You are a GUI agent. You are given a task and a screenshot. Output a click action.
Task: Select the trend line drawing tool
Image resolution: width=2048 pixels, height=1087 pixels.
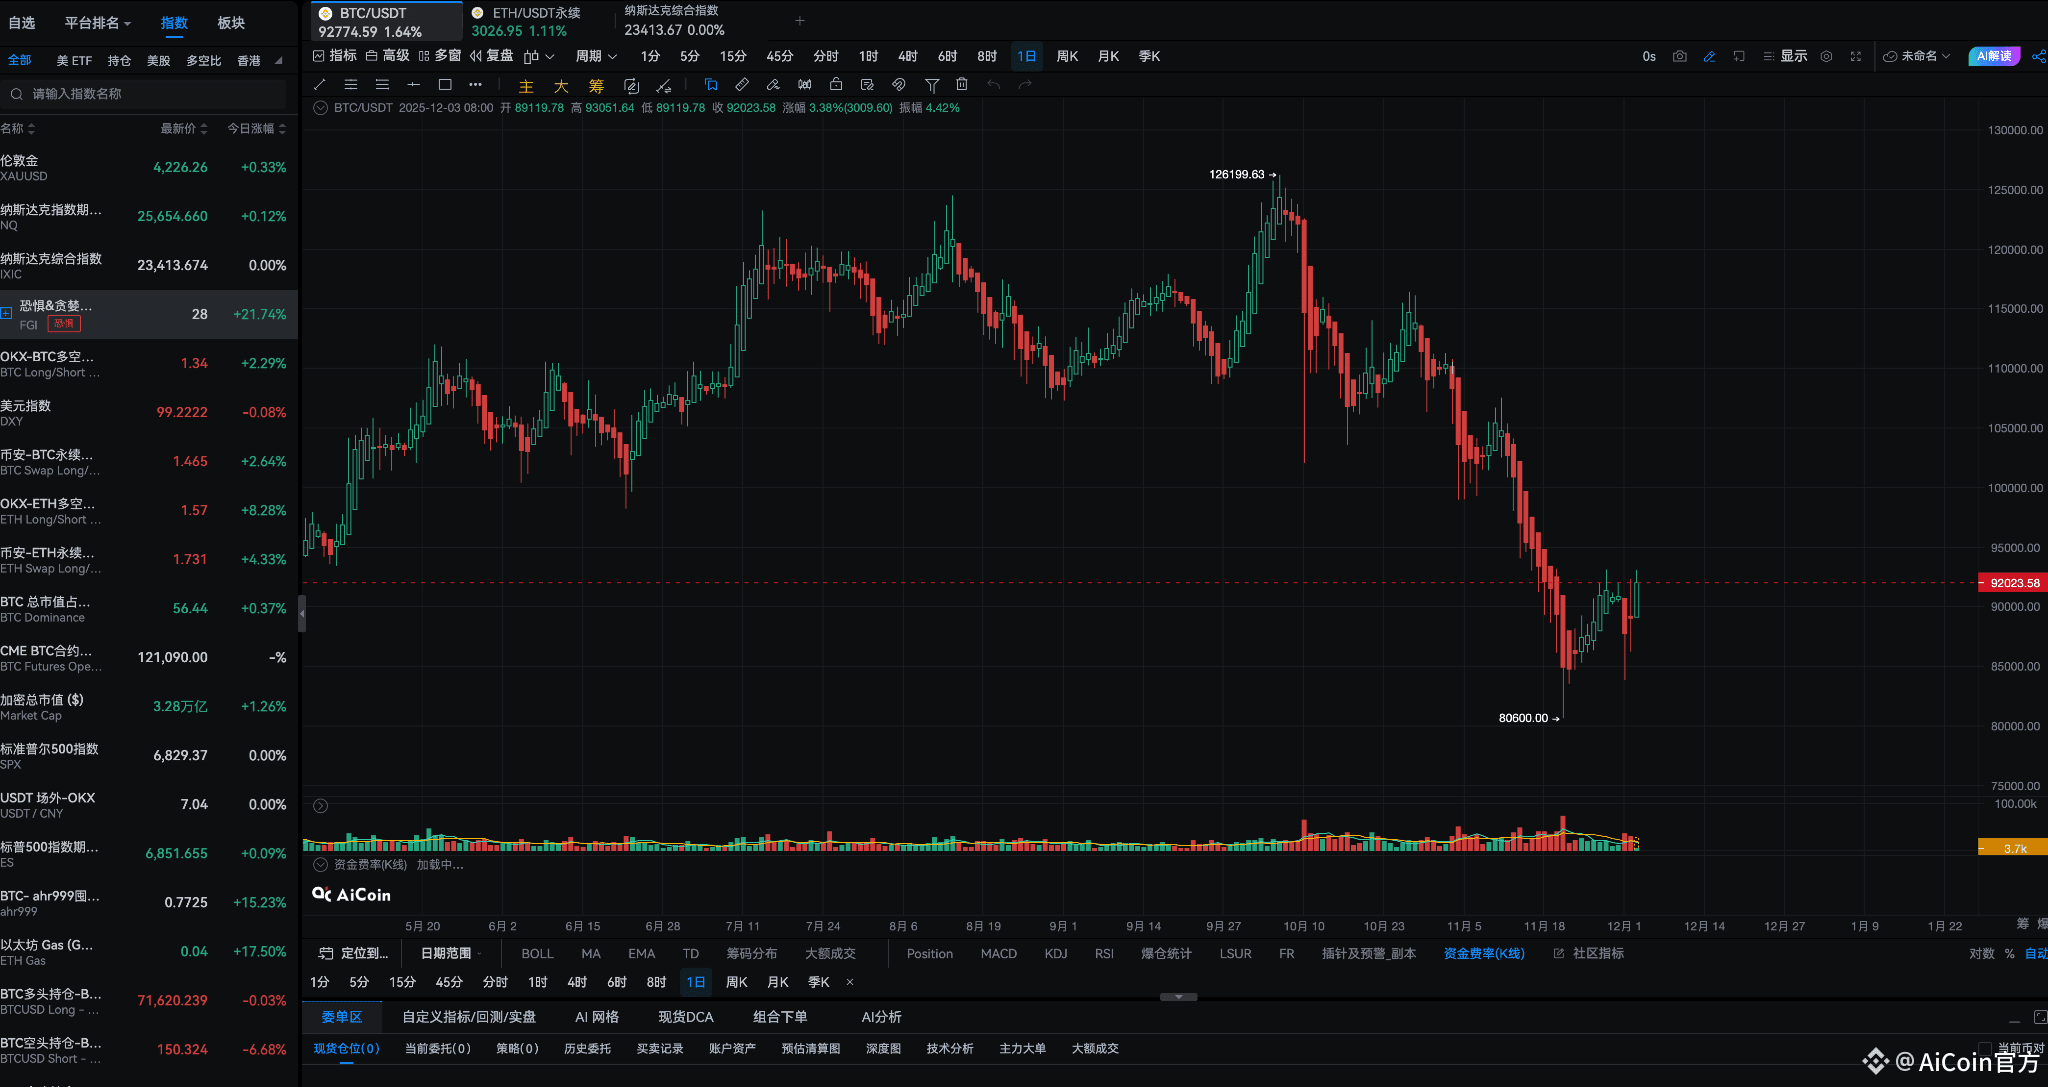pos(320,85)
